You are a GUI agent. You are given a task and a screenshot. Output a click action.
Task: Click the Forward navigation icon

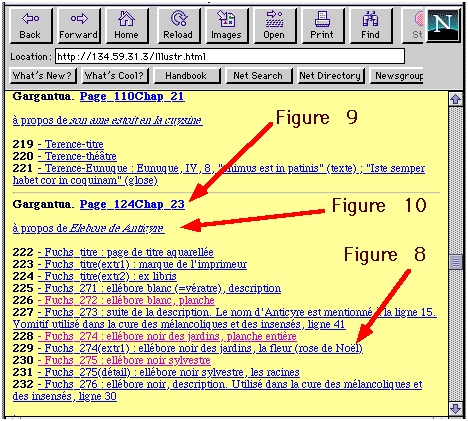click(x=79, y=26)
